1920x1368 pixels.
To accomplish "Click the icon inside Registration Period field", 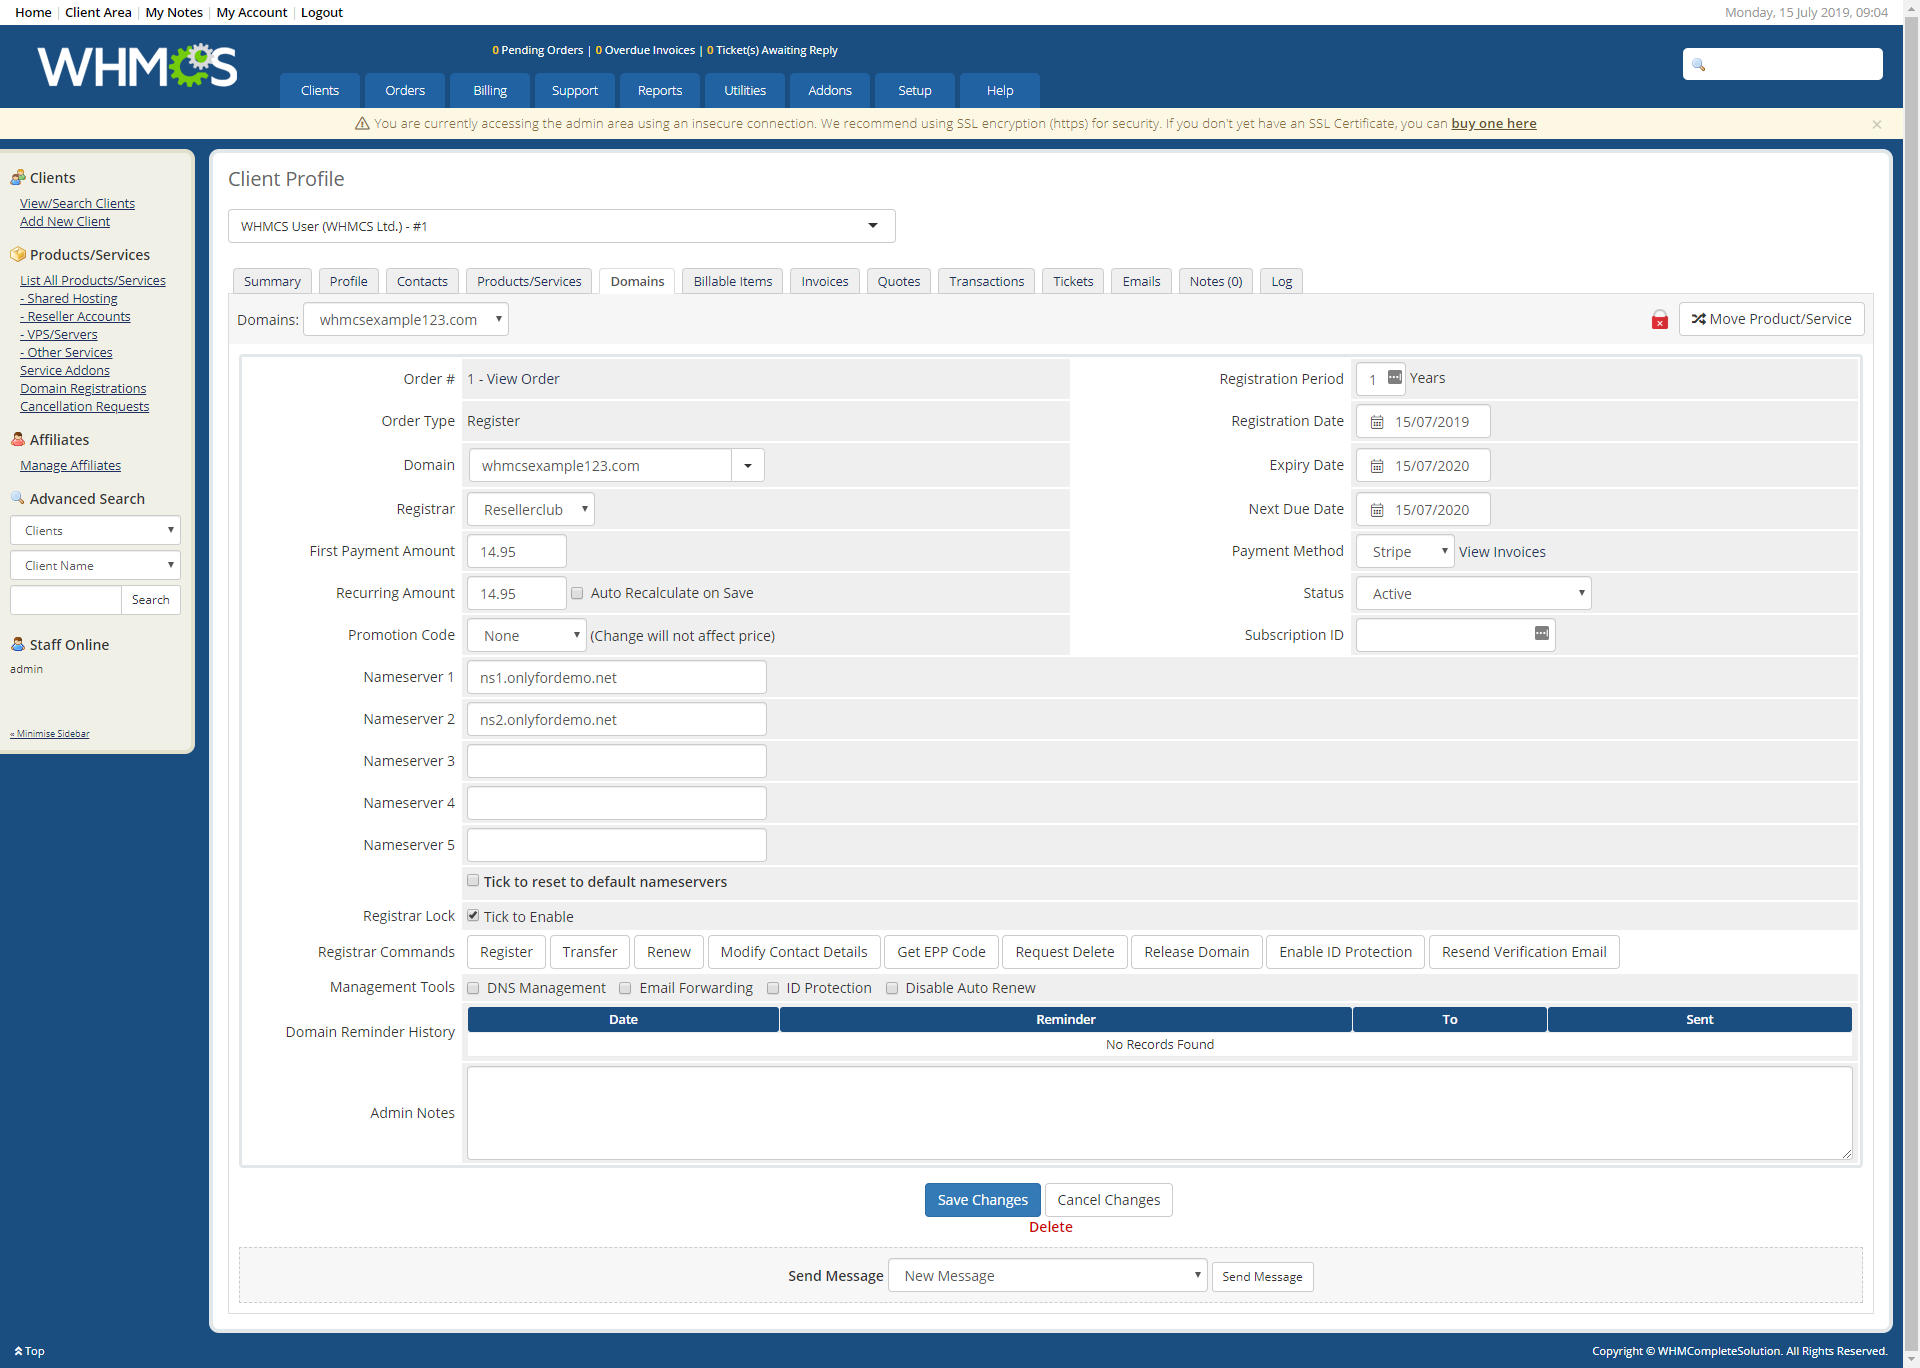I will tap(1395, 377).
